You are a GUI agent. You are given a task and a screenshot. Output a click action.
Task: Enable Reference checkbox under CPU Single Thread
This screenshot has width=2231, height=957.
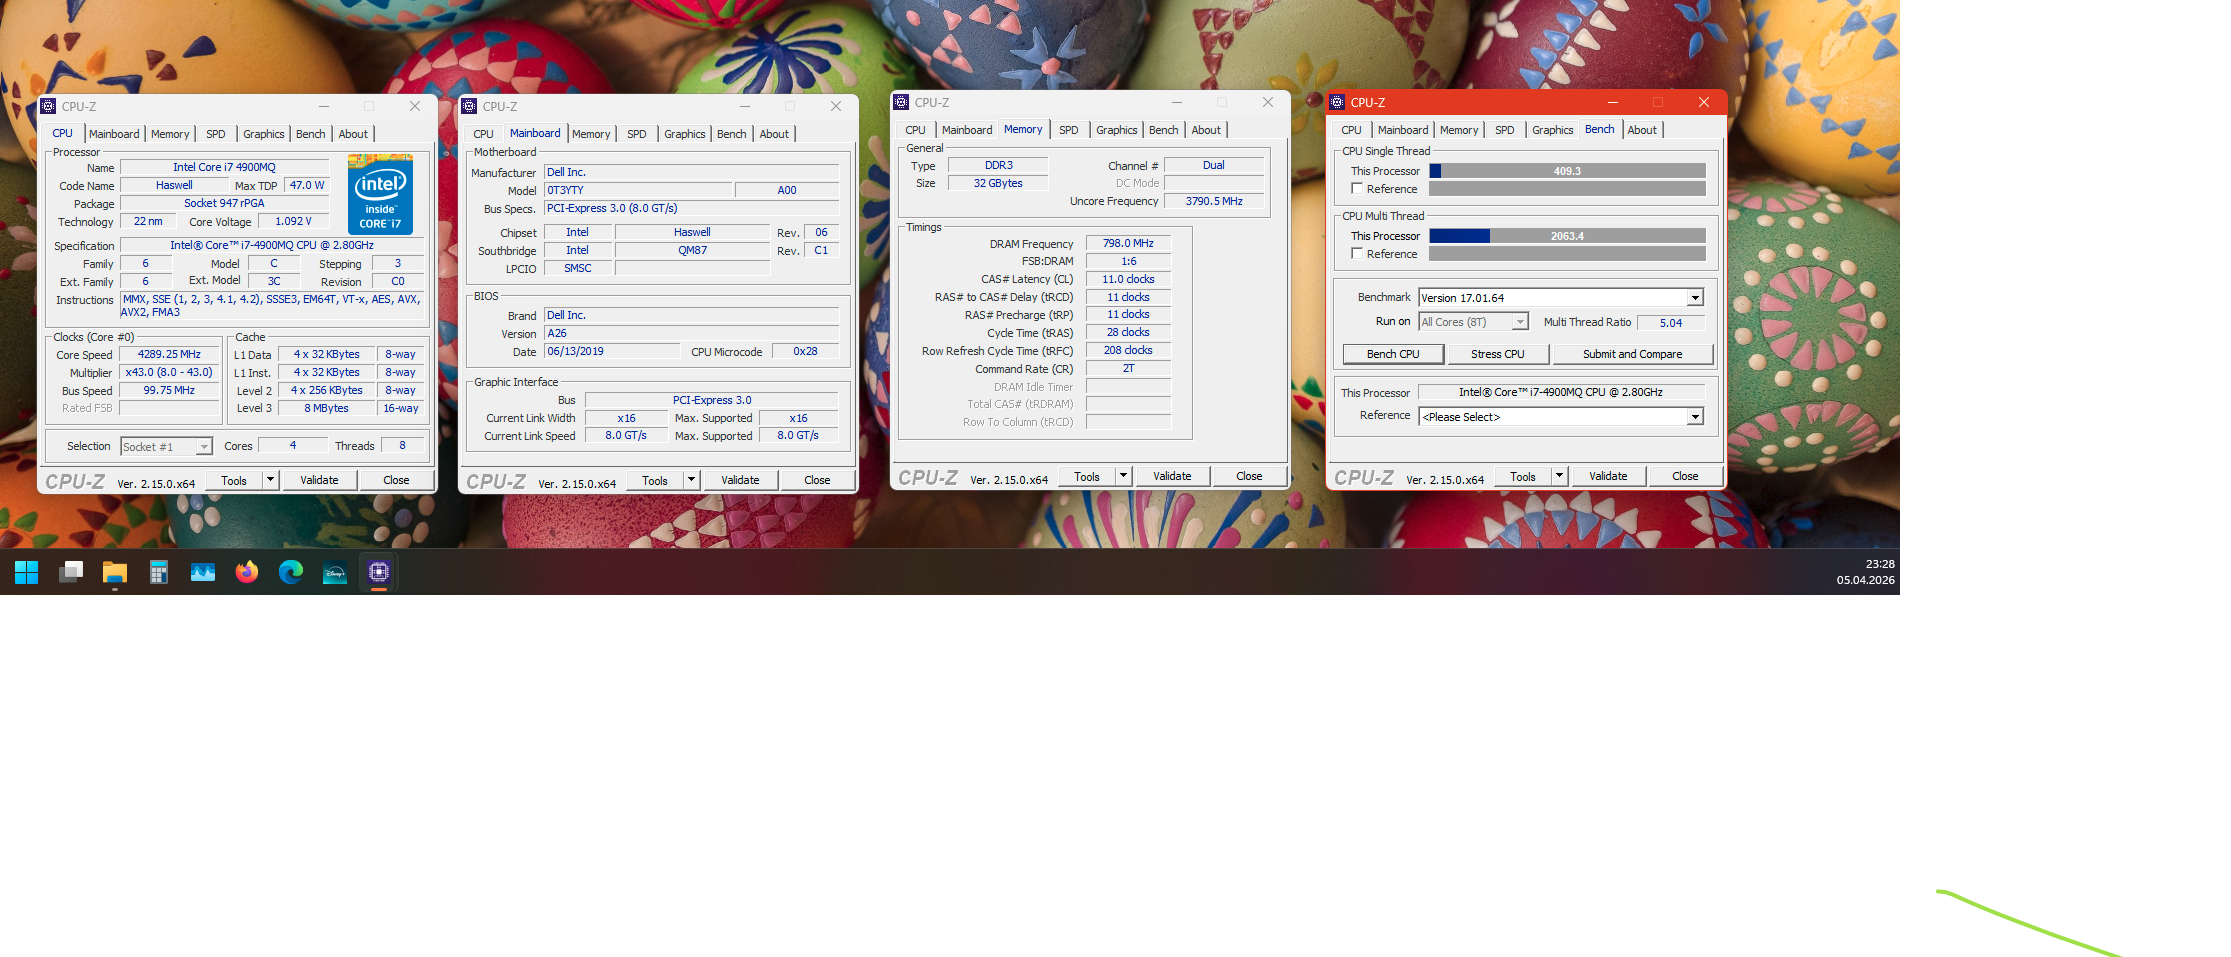(1357, 189)
